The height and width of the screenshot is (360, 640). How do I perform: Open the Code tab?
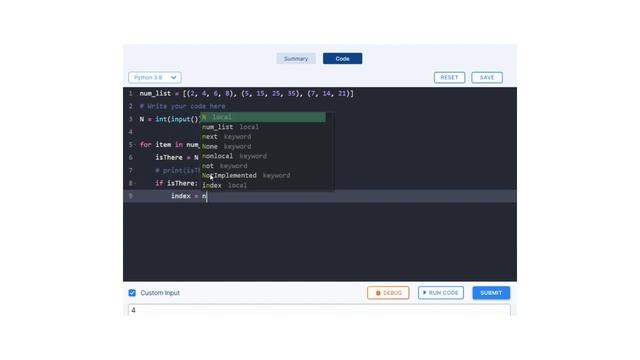(x=342, y=58)
